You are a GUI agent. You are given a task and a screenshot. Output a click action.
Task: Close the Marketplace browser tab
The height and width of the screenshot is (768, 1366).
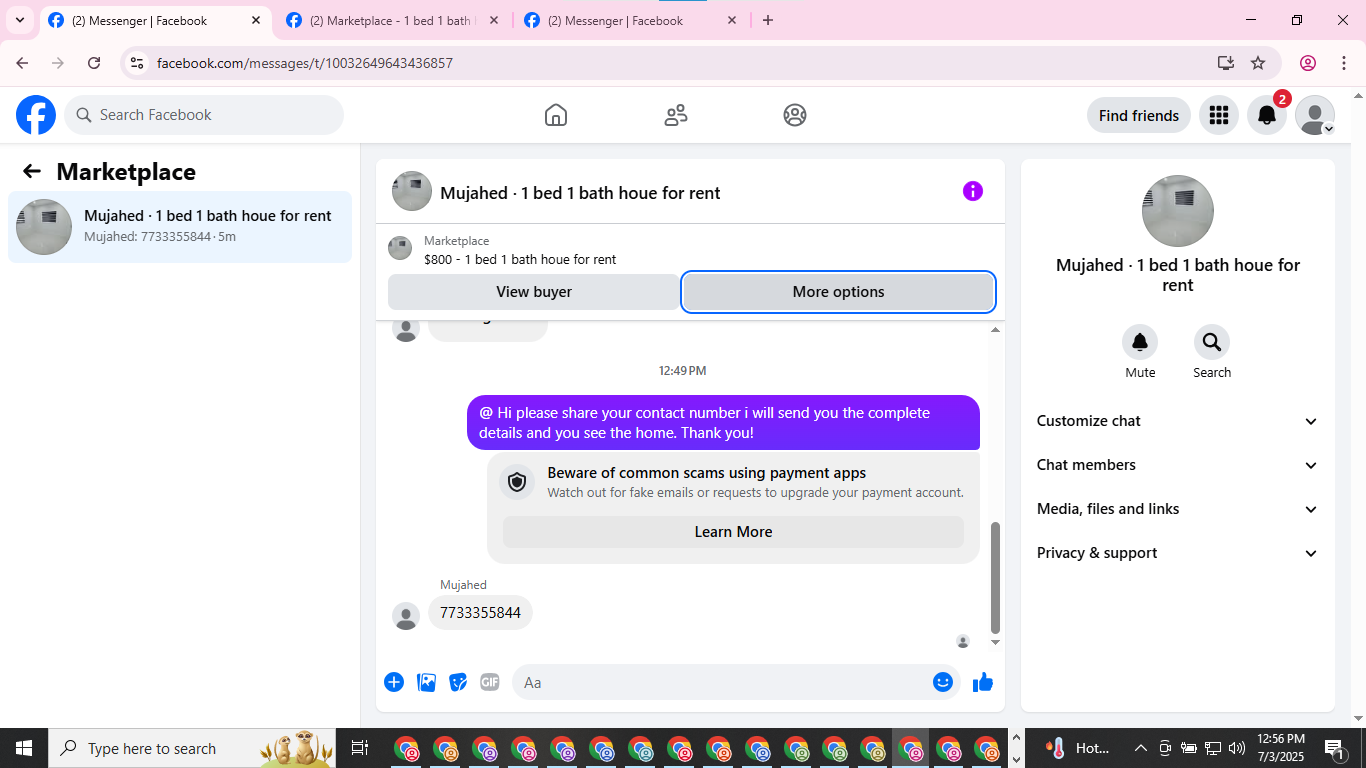click(493, 20)
